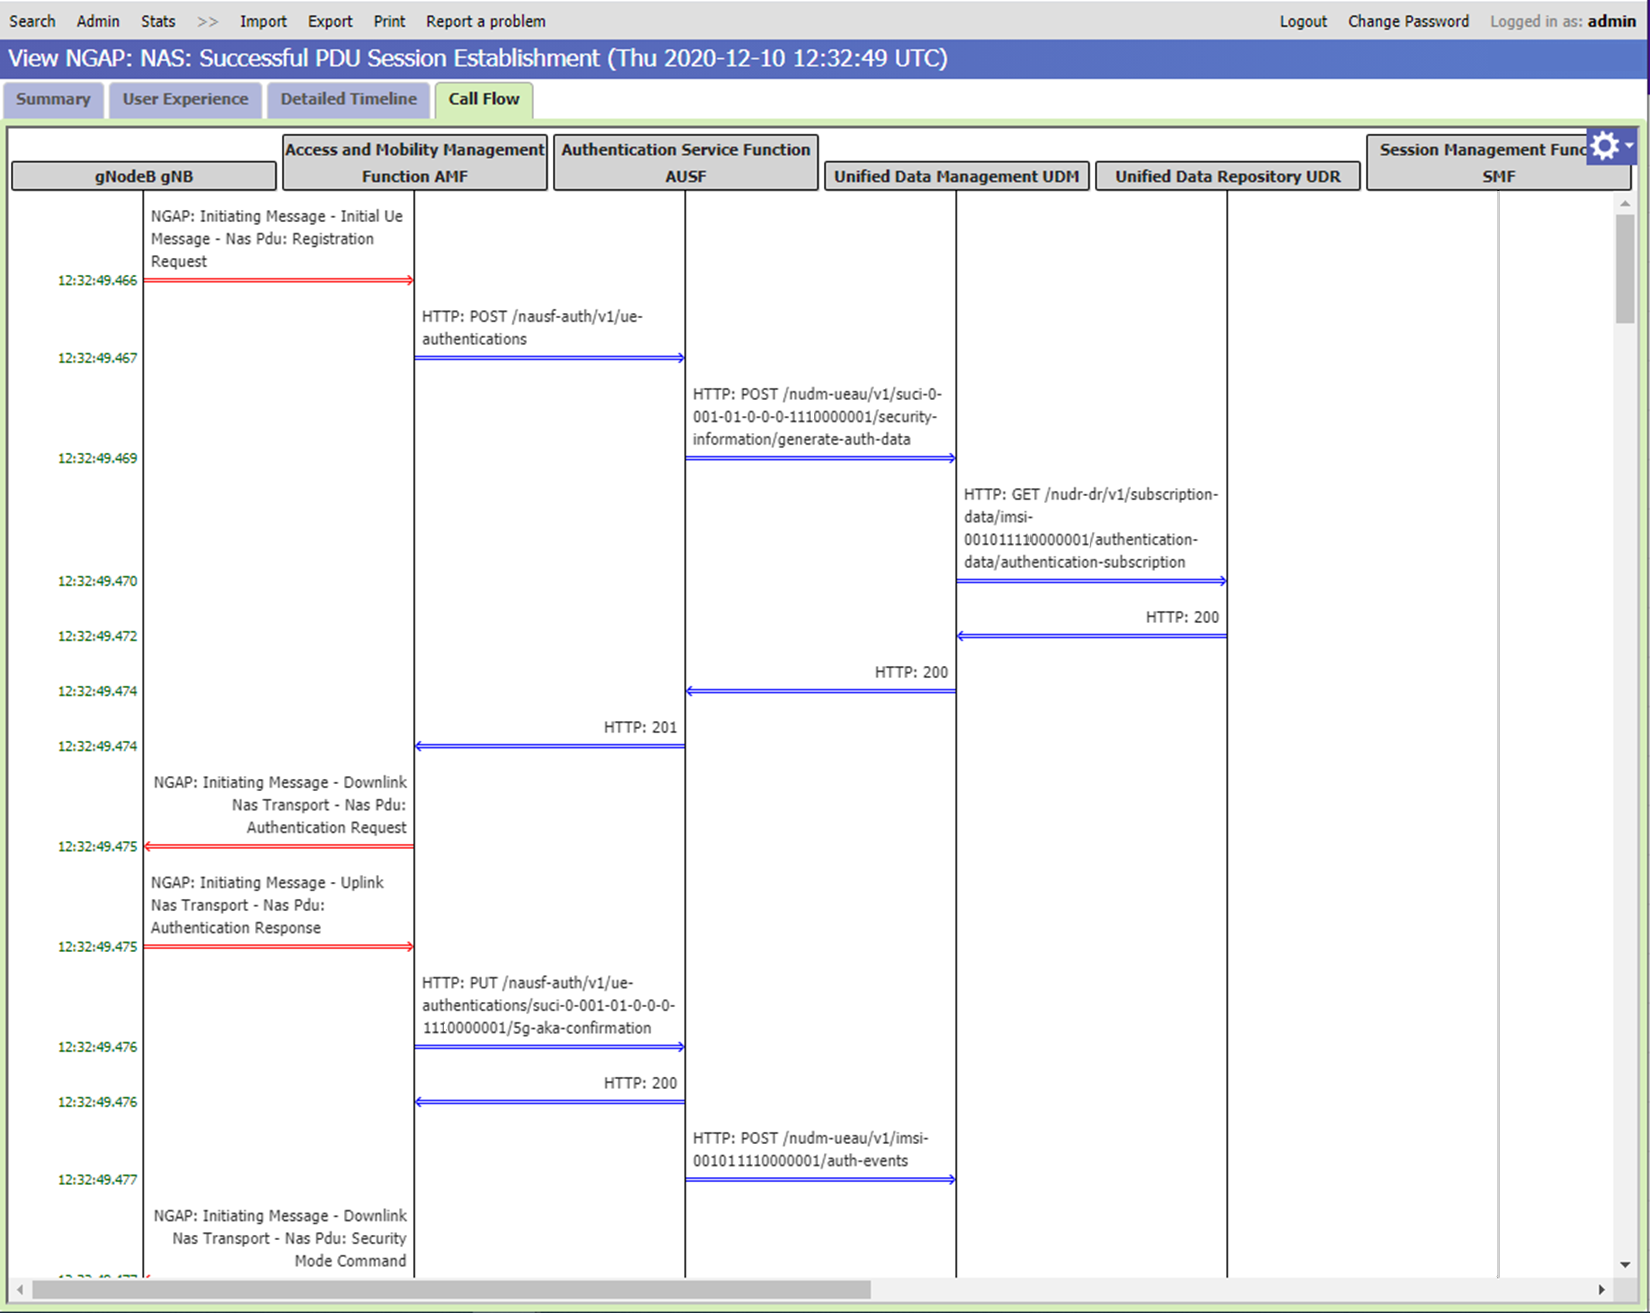Click the Registration Request message arrow
This screenshot has height=1313, width=1650.
(278, 281)
